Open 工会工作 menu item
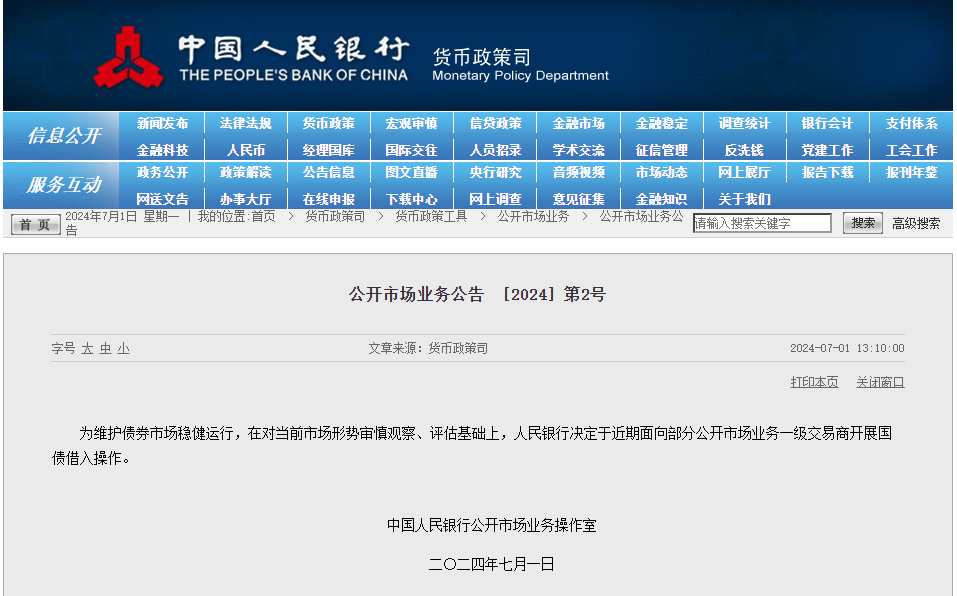Viewport: 957px width, 596px height. point(911,150)
